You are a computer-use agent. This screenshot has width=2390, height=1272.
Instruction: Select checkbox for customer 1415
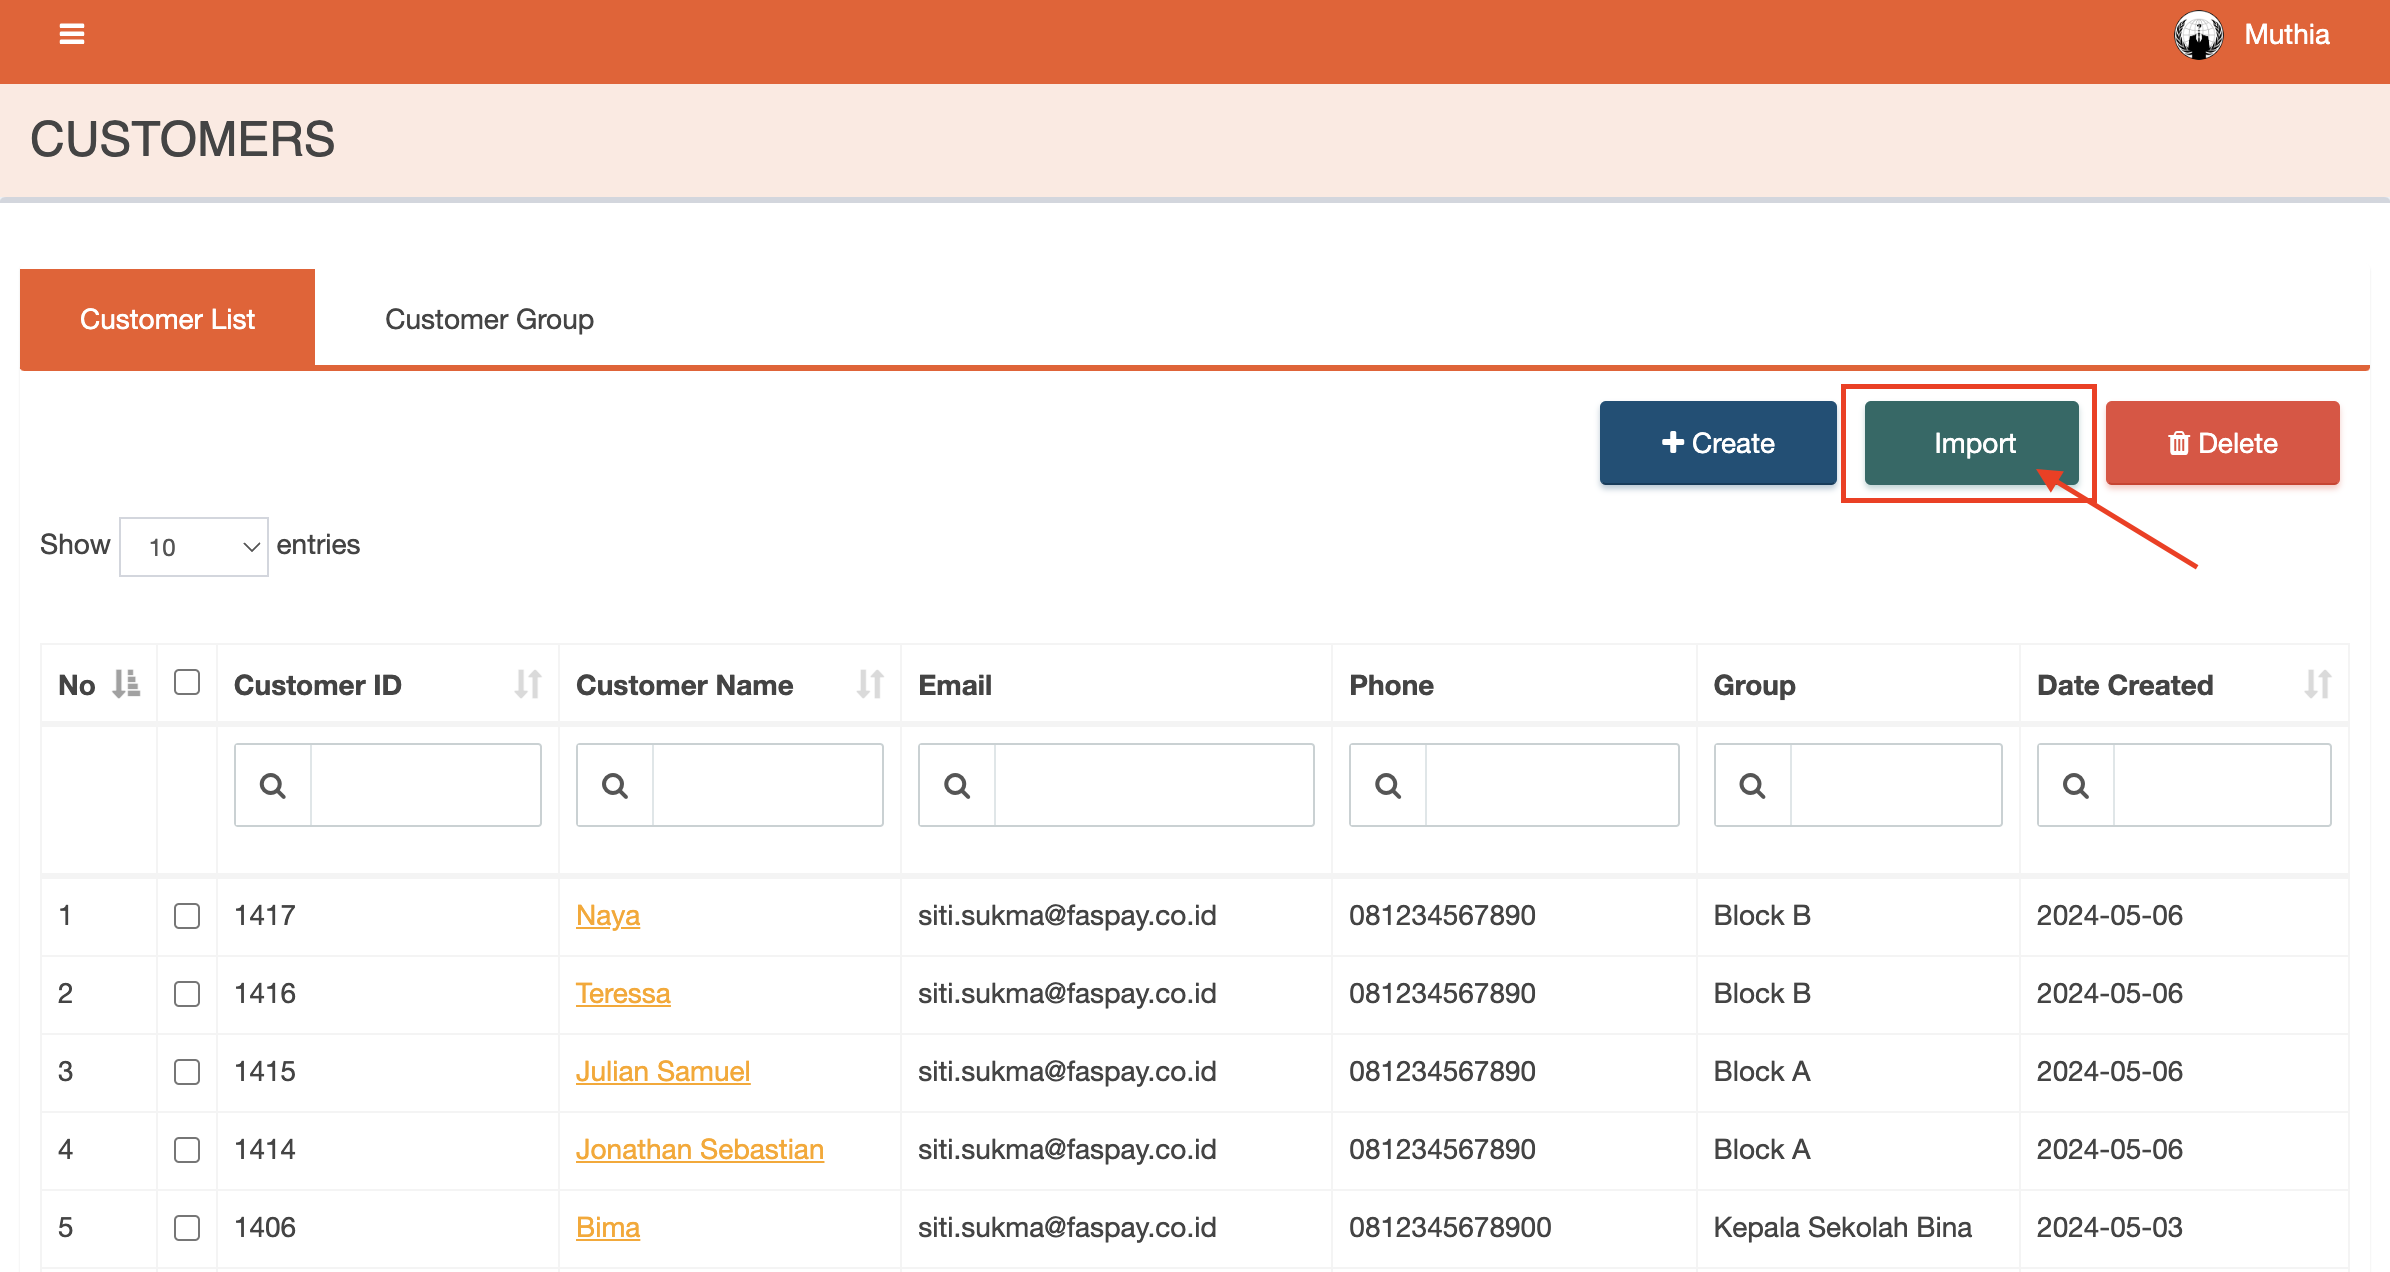(x=187, y=1072)
